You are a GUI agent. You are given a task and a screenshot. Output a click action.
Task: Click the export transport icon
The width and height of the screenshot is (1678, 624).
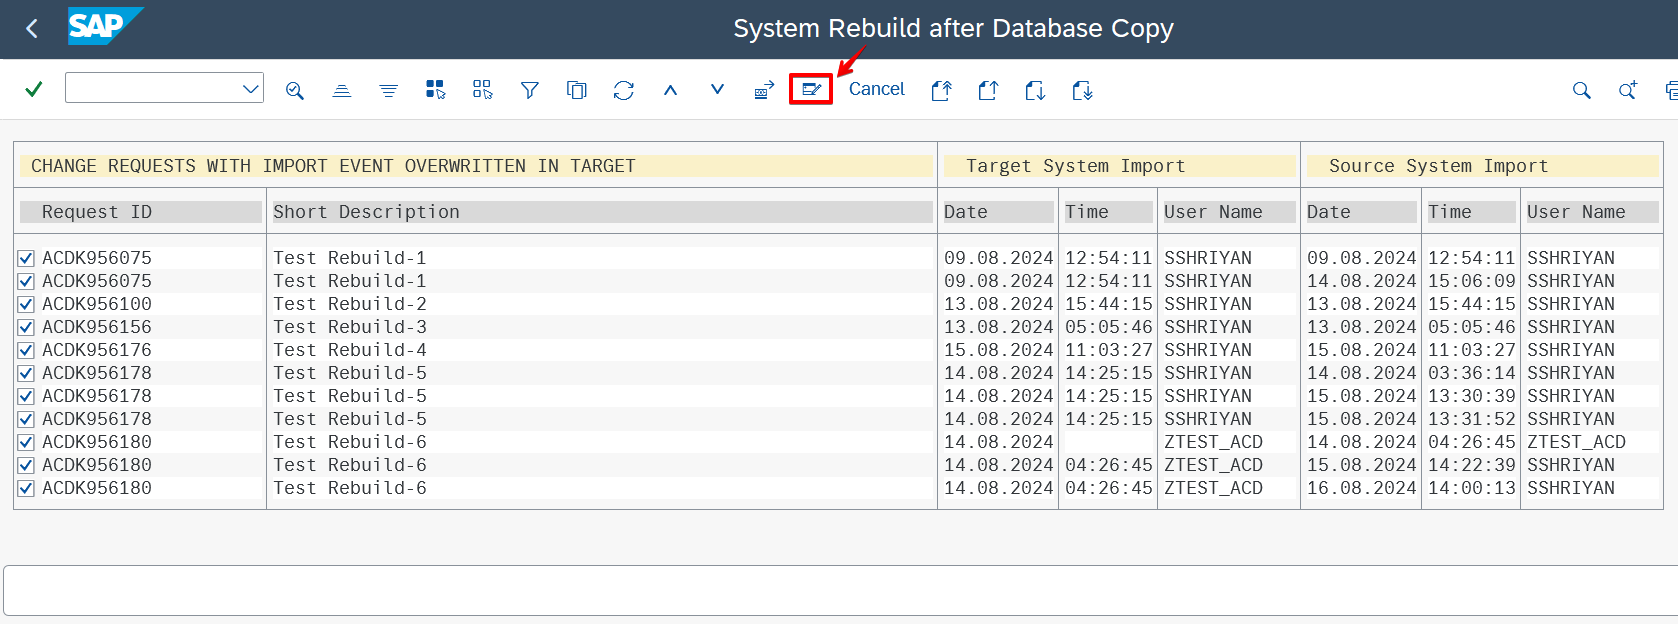(x=764, y=90)
